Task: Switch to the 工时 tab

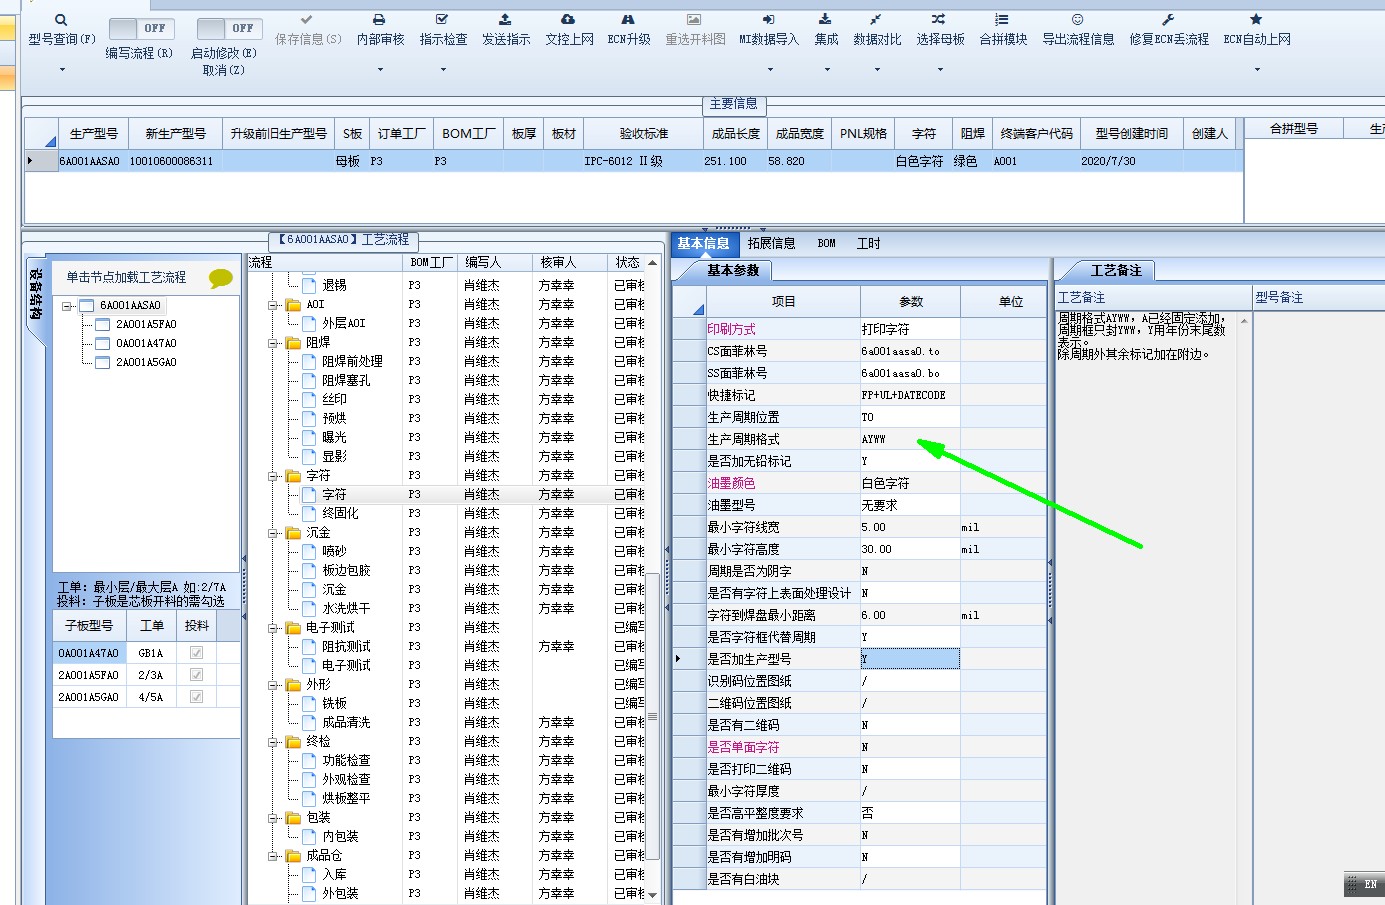Action: [868, 244]
